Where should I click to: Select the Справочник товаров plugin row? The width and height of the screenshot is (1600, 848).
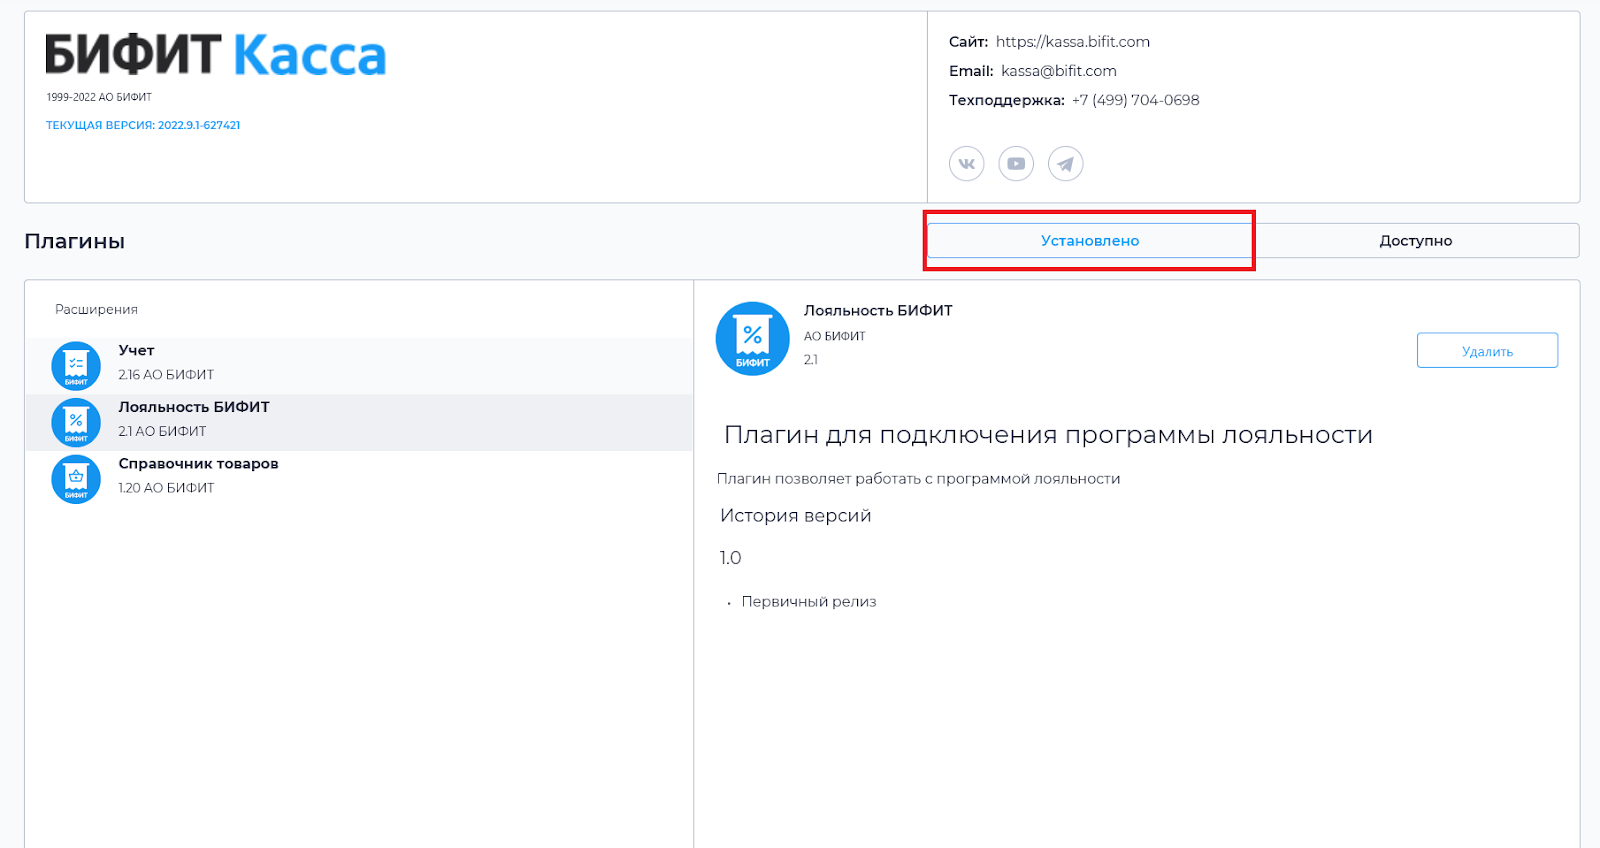[x=359, y=479]
